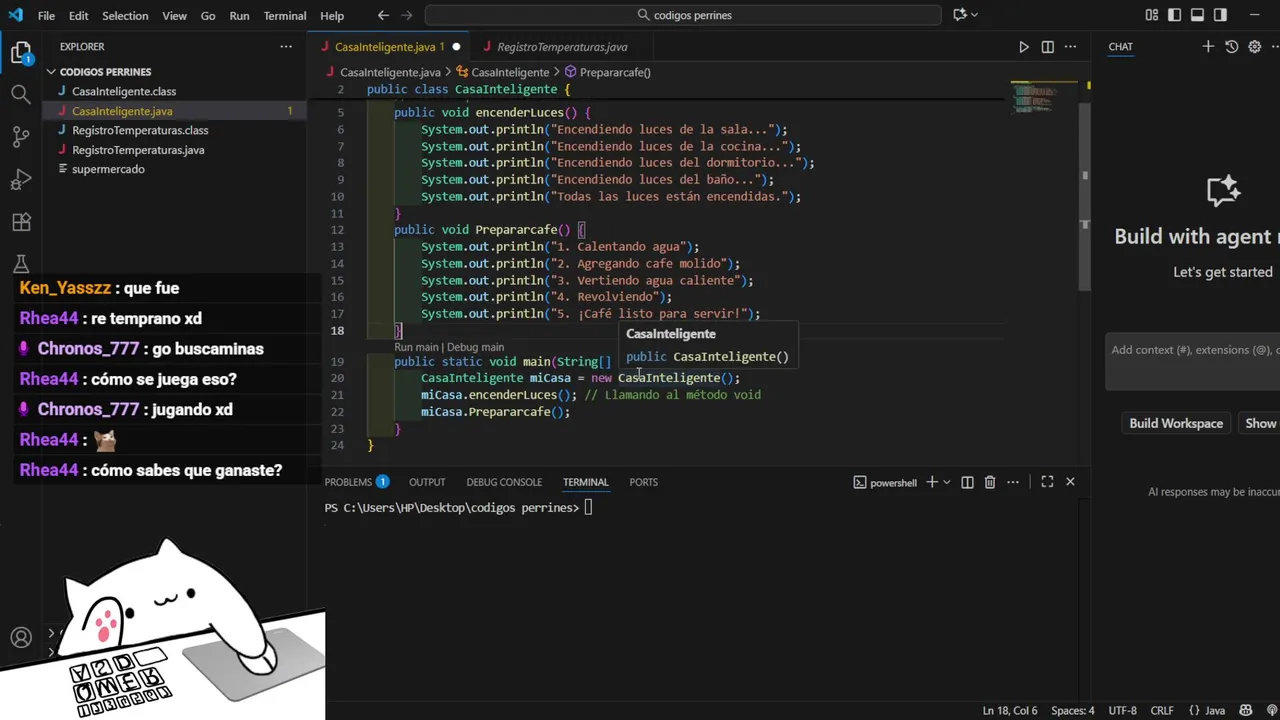Click CRLF end-of-line status item

tap(1162, 711)
